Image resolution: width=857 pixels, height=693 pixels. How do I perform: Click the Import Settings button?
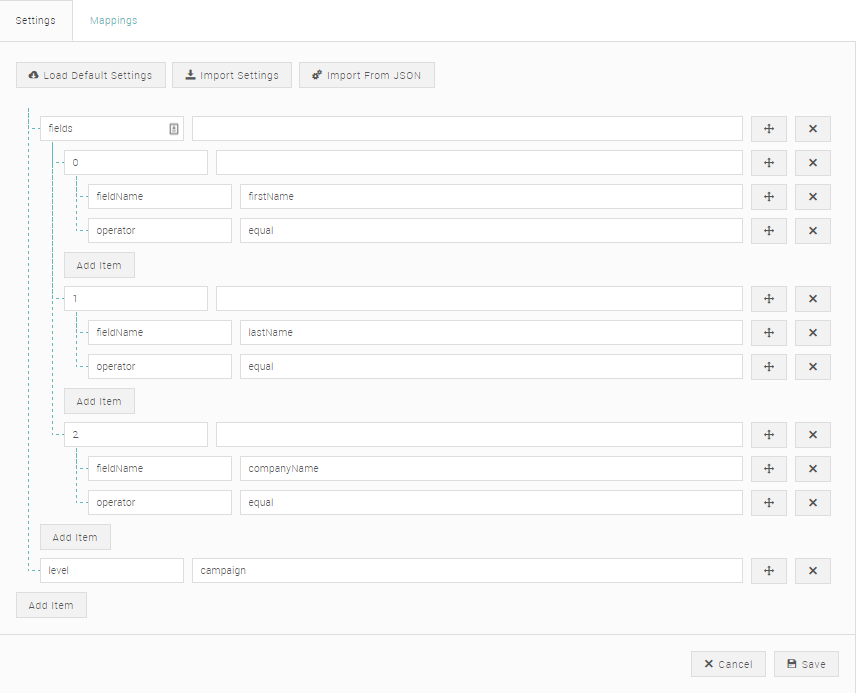pyautogui.click(x=232, y=75)
